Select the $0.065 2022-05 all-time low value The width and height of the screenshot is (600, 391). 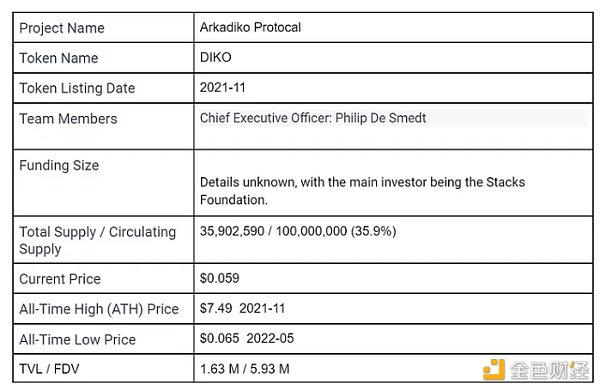pos(247,338)
